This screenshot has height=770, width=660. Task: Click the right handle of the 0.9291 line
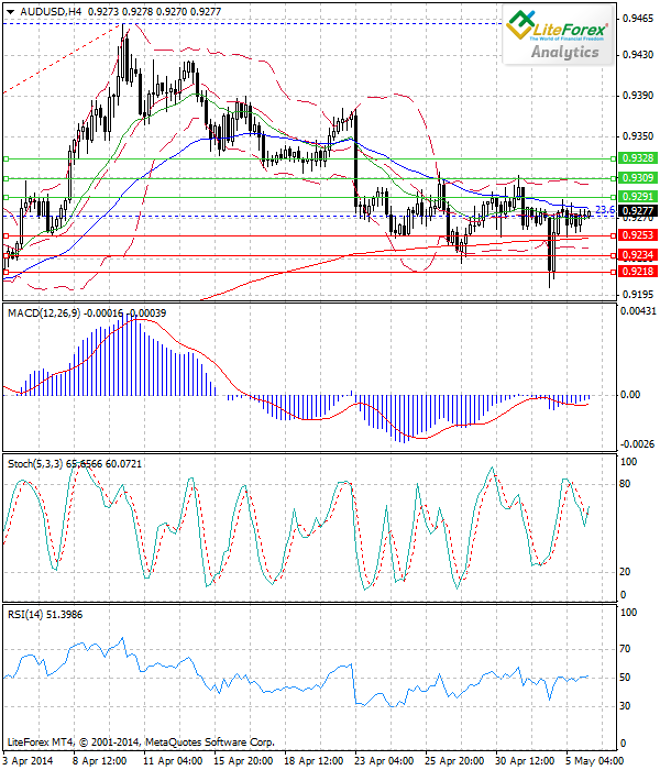tap(613, 197)
